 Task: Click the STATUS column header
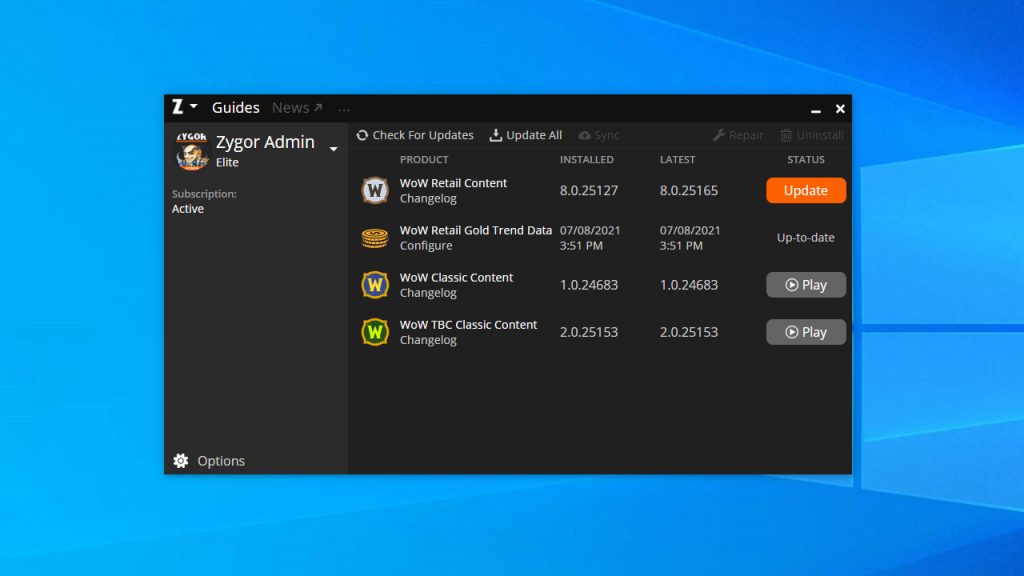806,159
